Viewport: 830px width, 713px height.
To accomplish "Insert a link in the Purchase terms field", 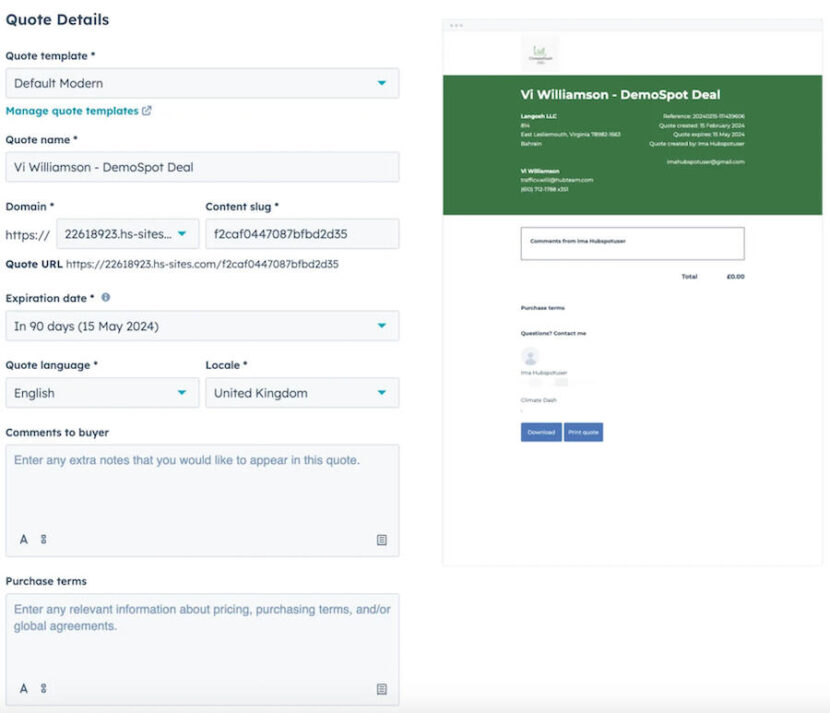I will click(x=44, y=688).
